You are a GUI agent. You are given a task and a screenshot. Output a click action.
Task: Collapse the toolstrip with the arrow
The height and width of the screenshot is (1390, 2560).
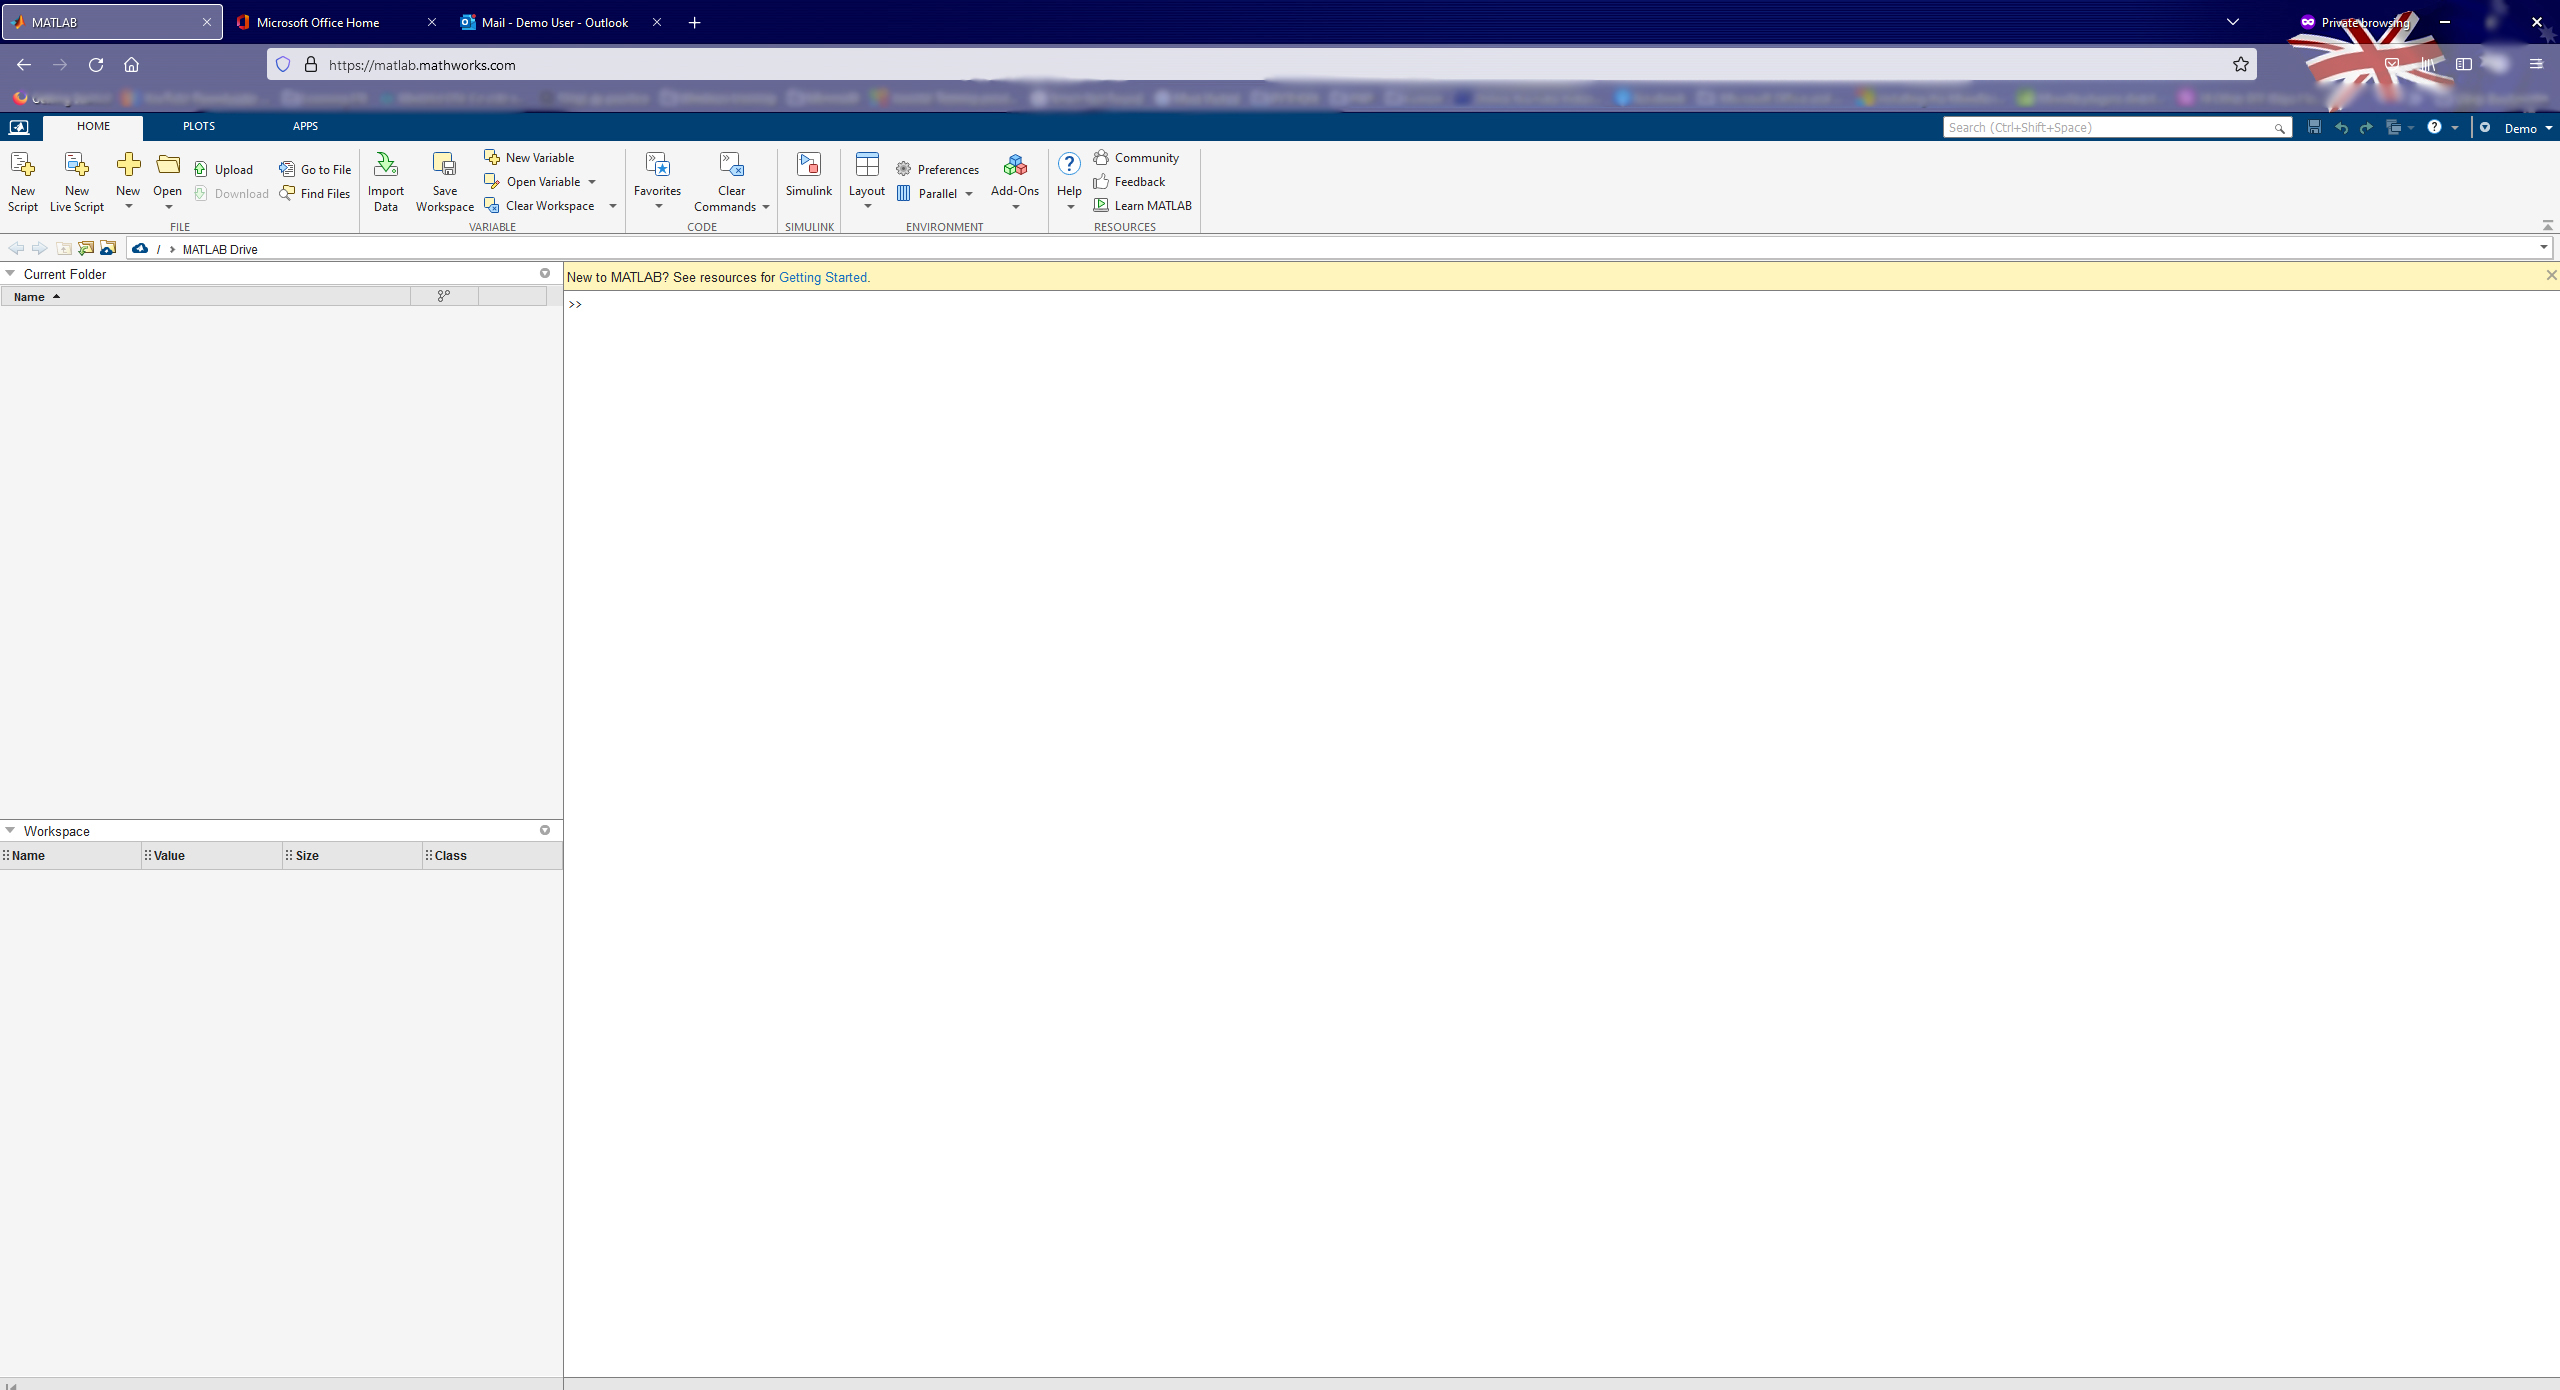point(2547,226)
